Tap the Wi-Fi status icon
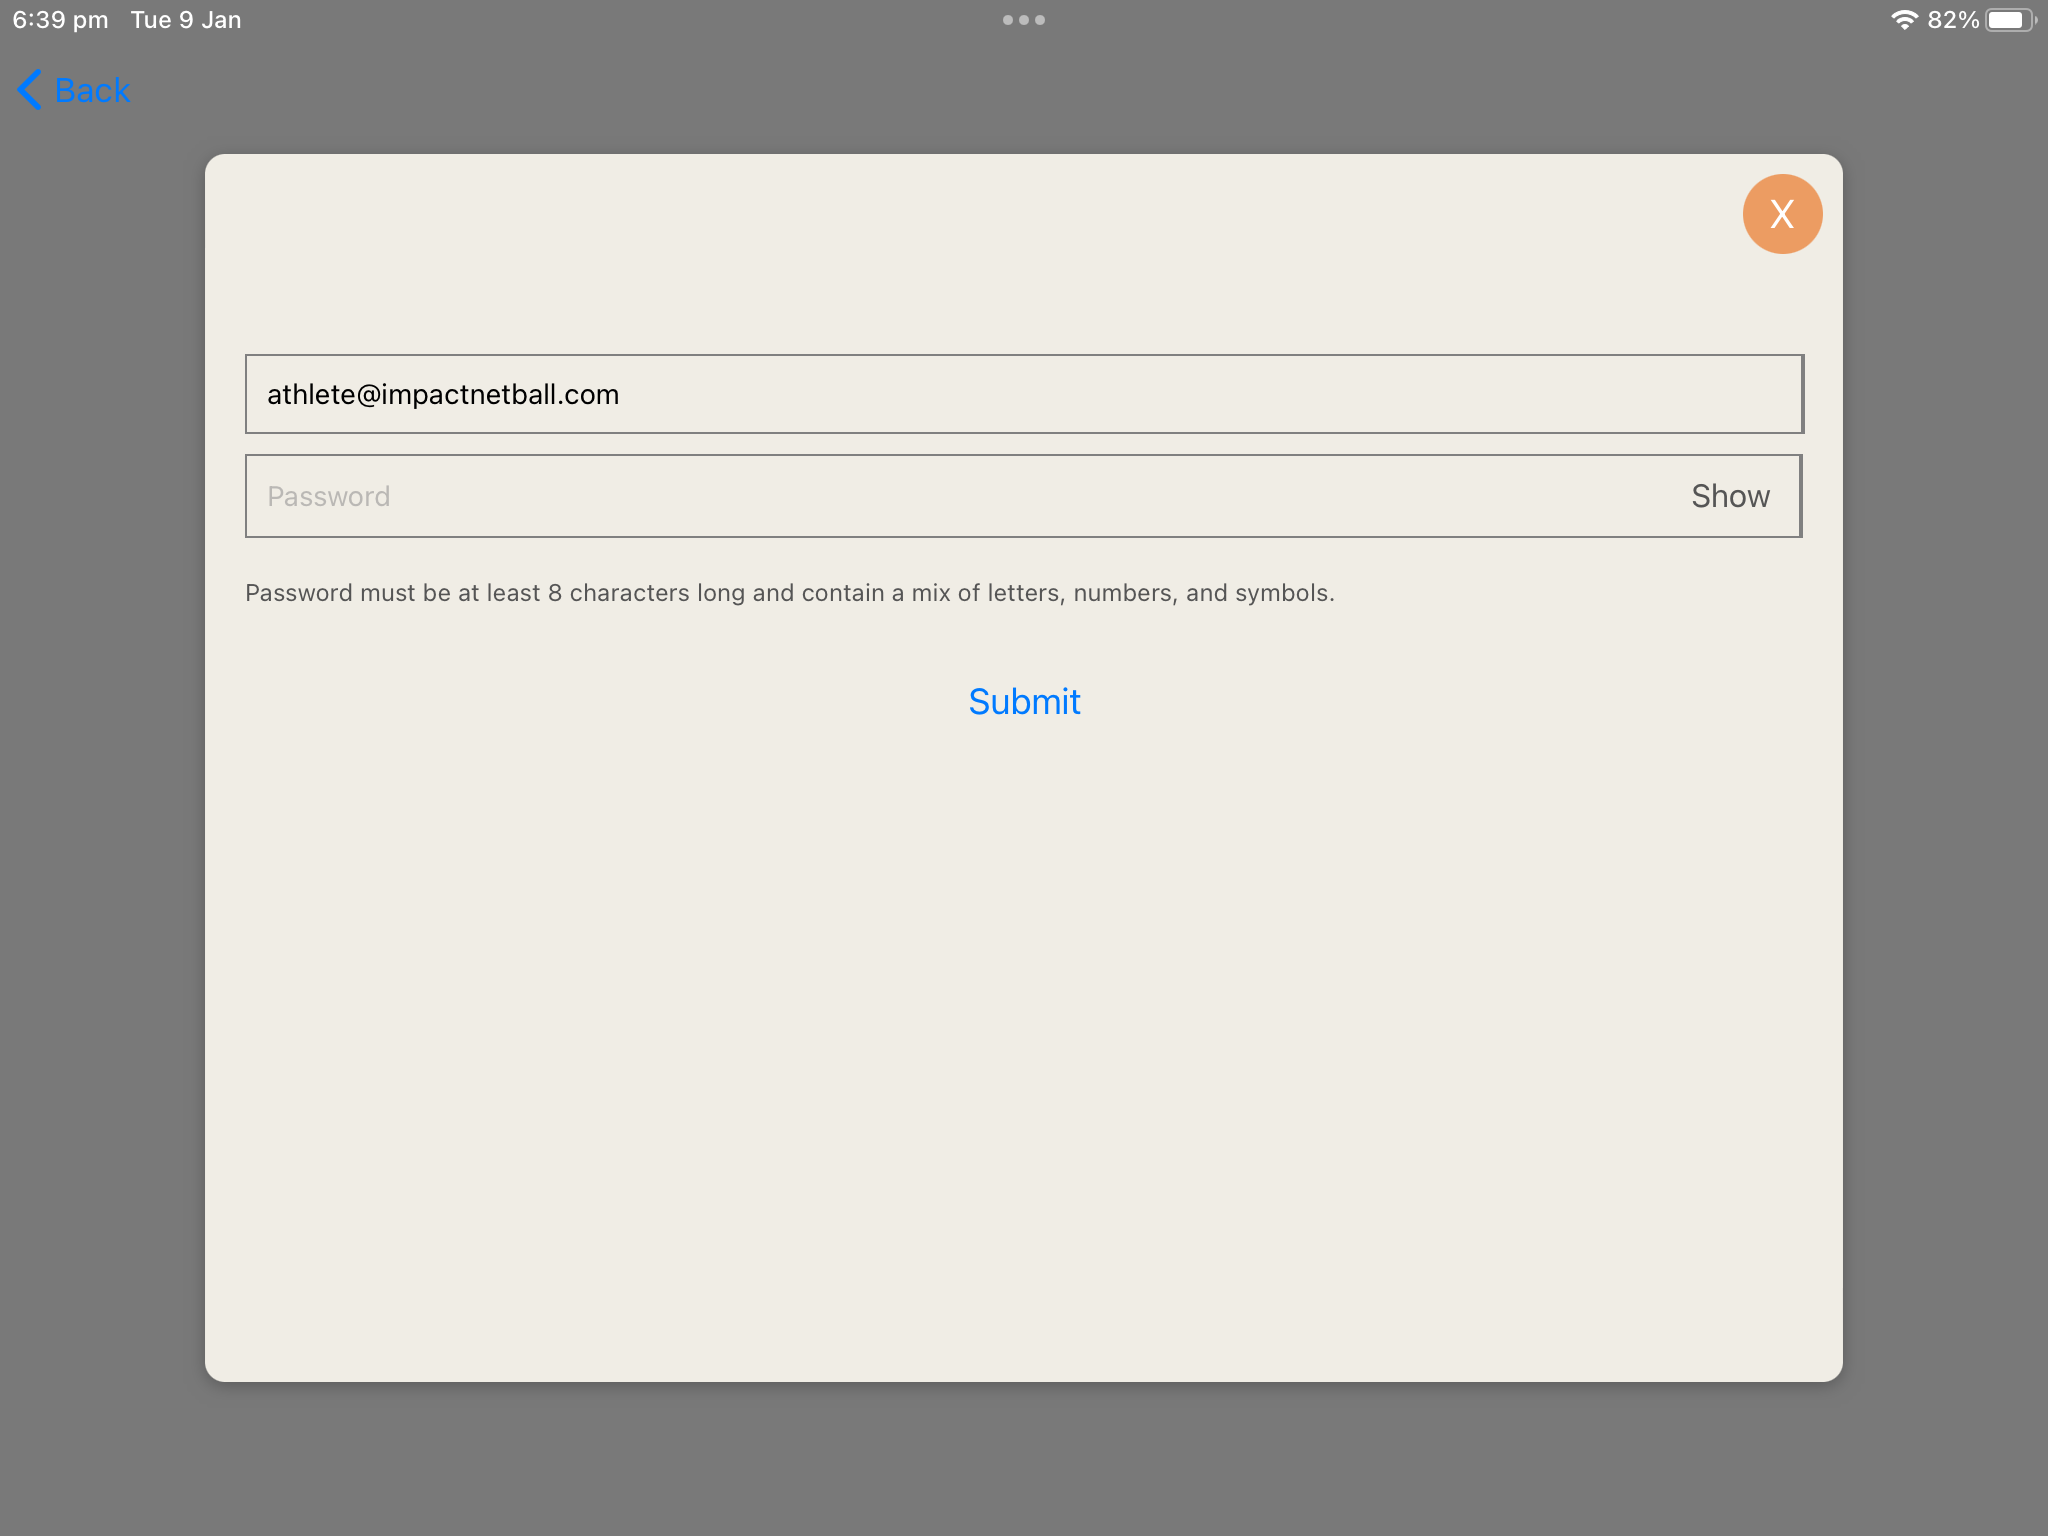 coord(1904,20)
